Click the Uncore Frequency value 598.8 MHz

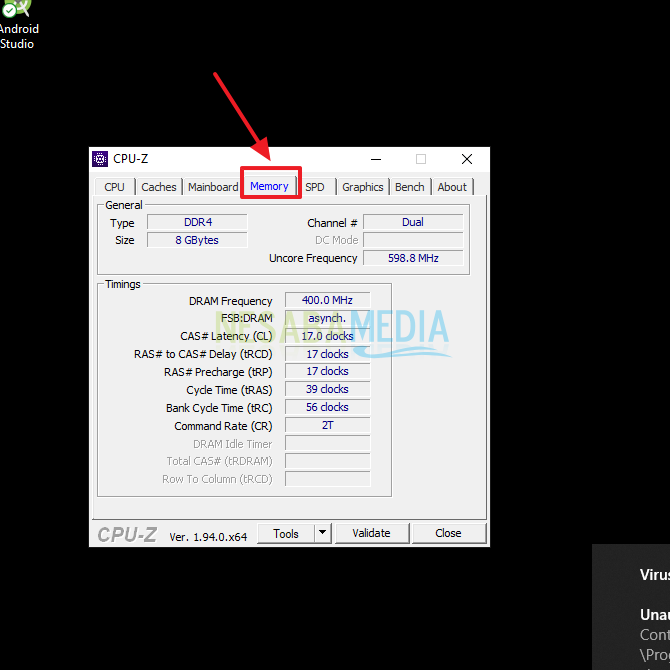tap(413, 258)
